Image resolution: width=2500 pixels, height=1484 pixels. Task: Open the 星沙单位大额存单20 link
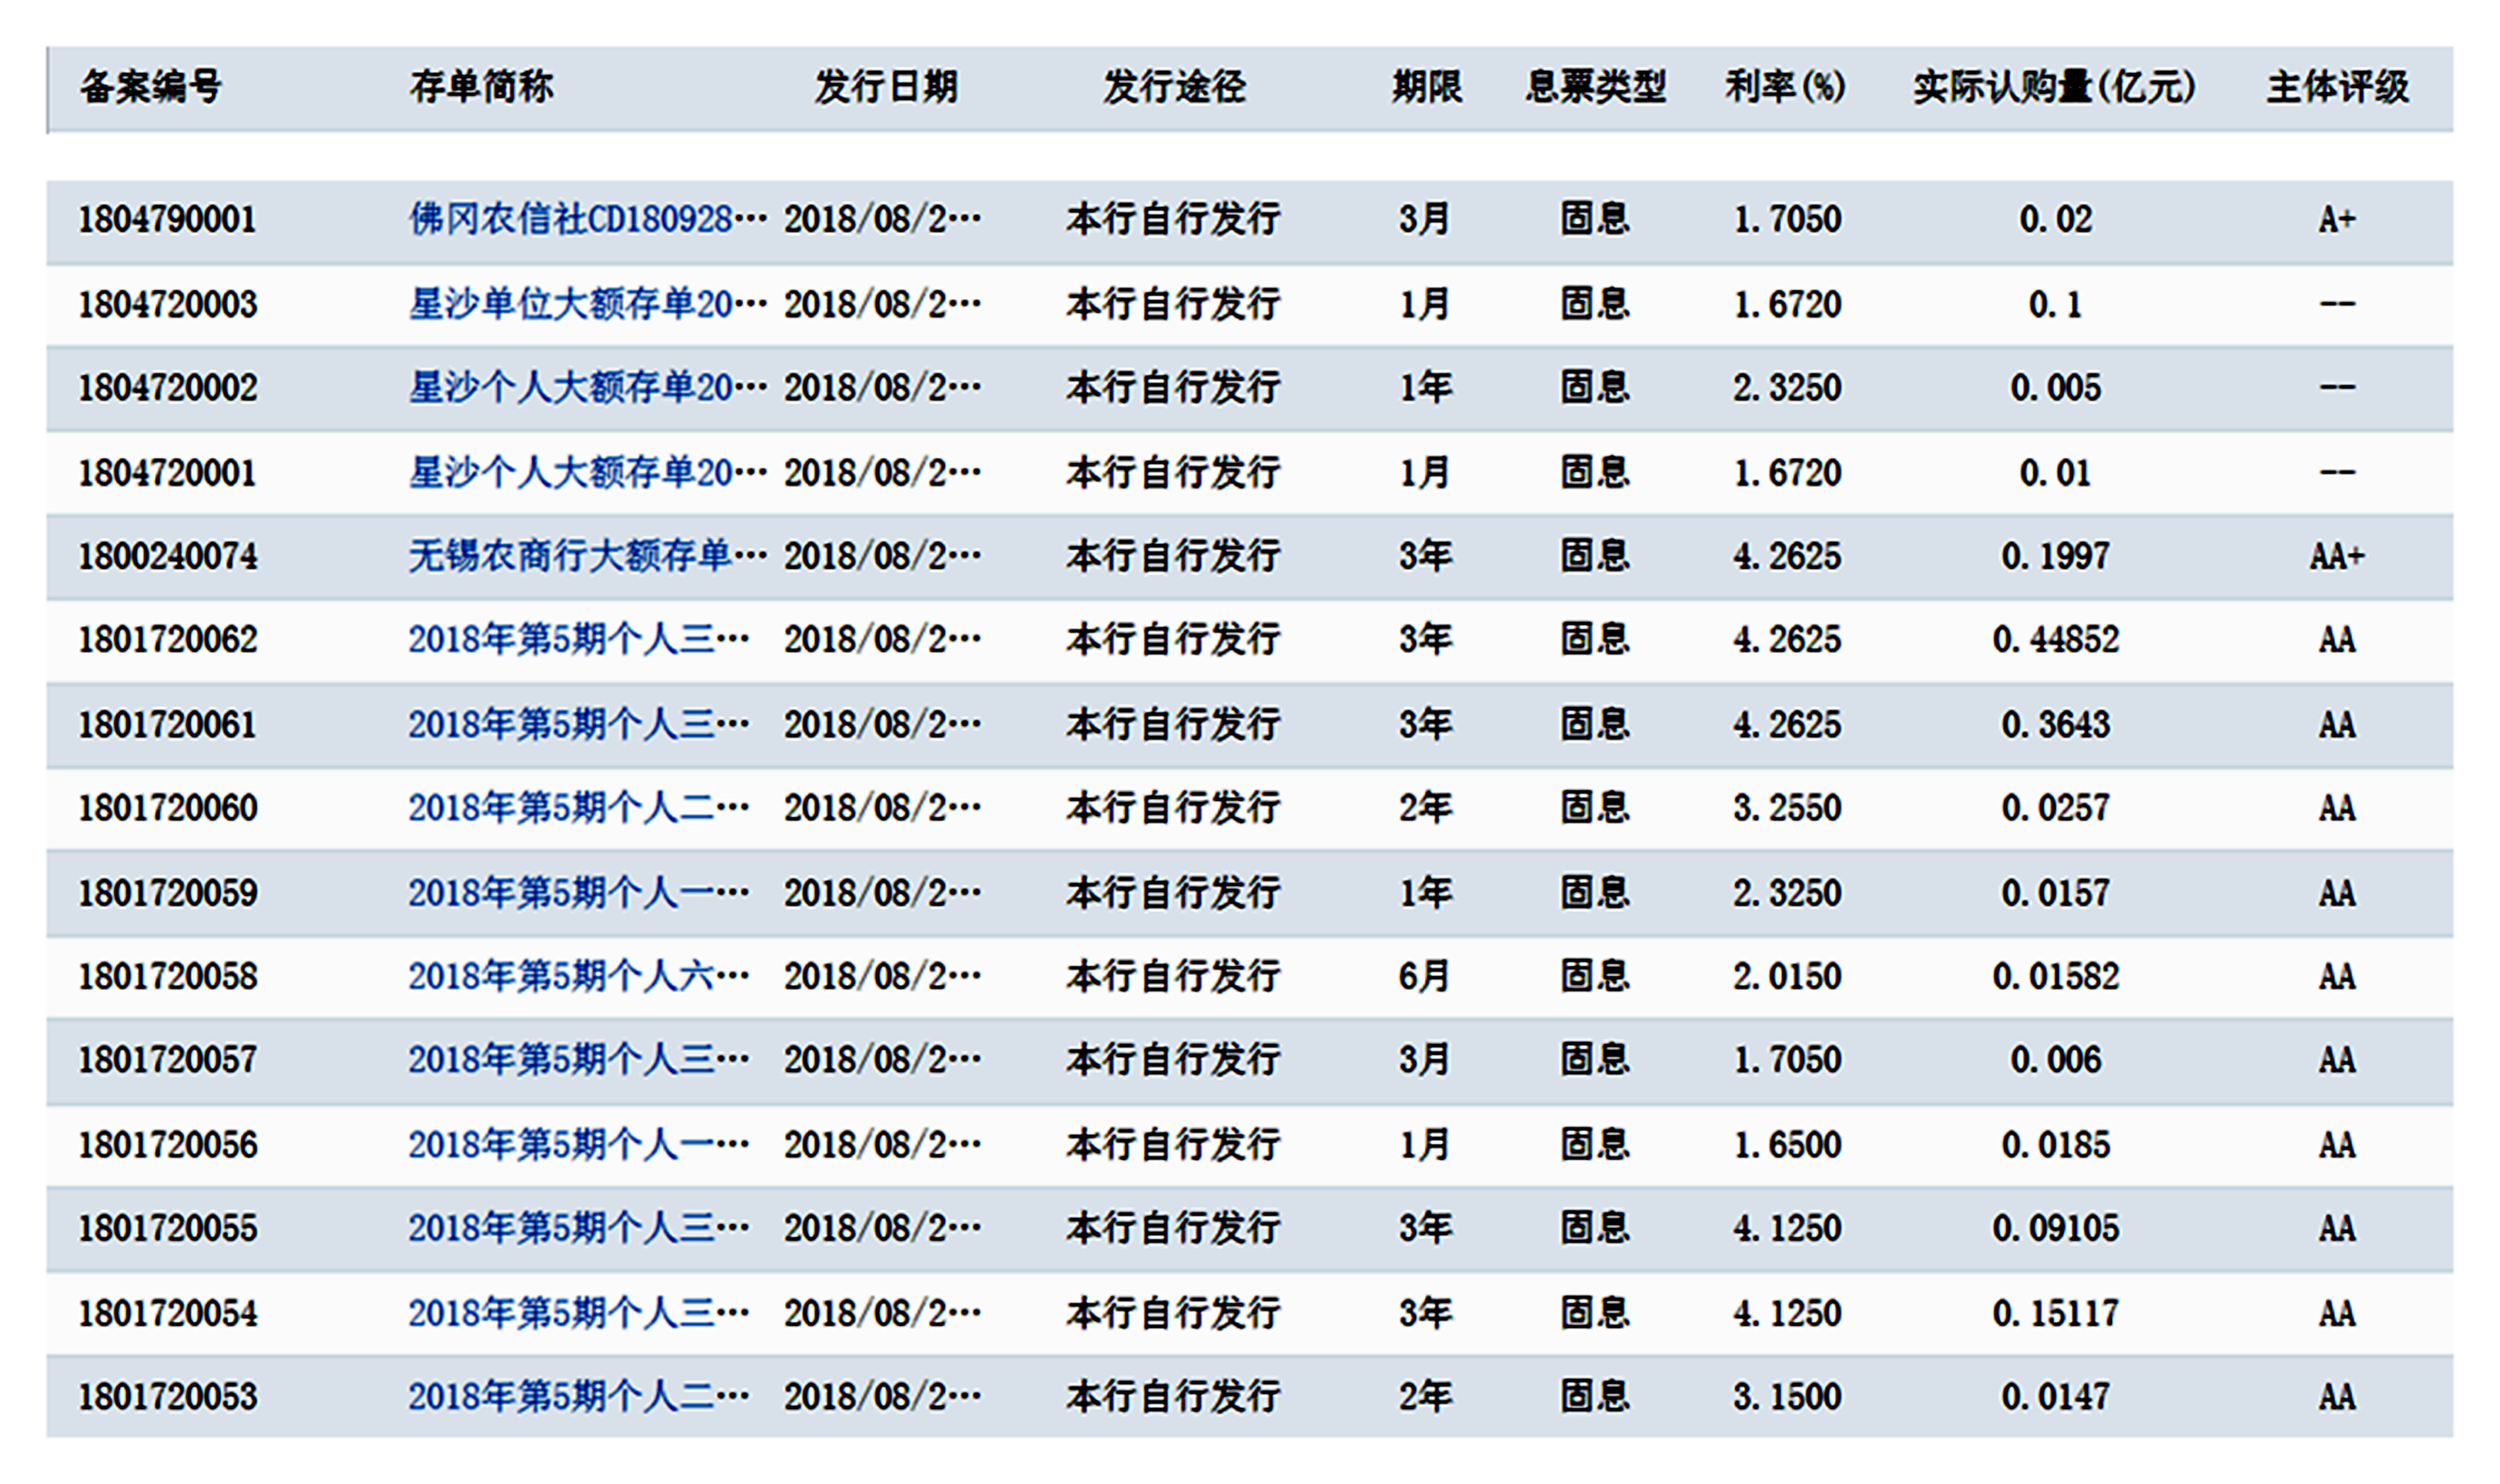click(588, 304)
